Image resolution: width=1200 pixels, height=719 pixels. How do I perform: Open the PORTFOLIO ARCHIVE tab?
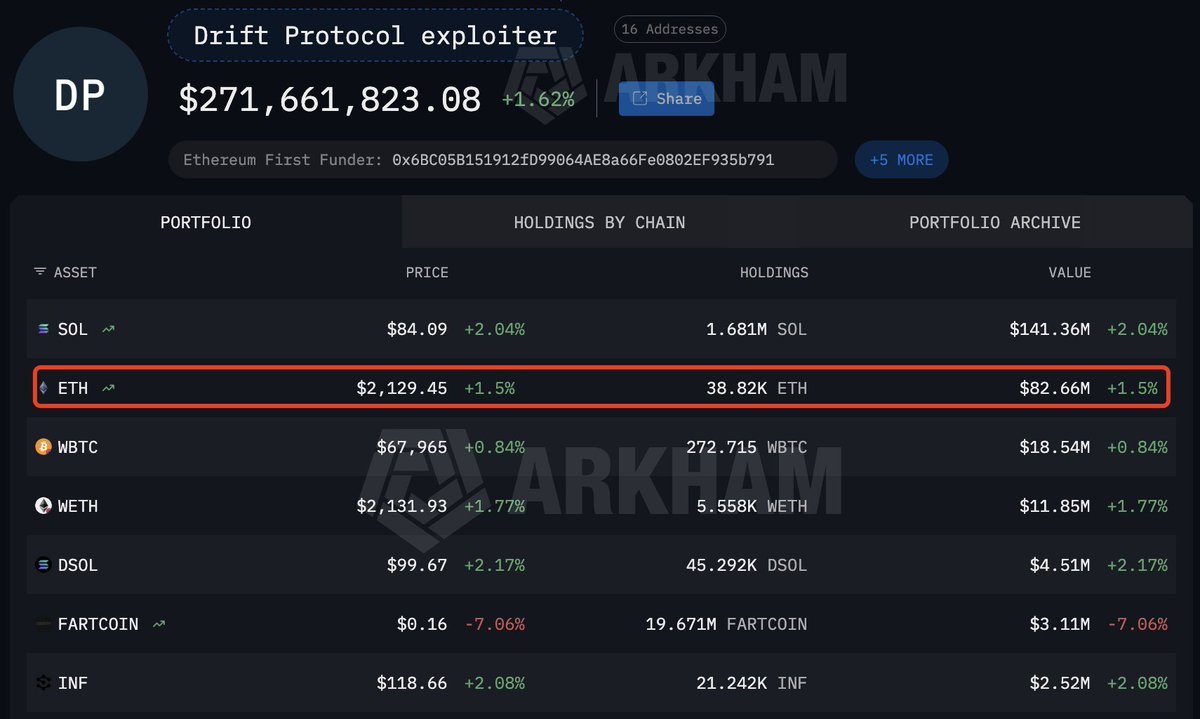994,222
